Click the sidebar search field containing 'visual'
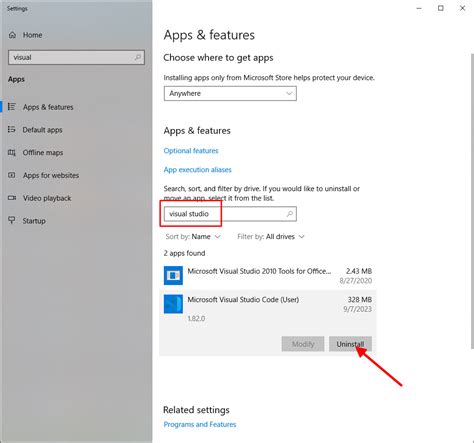This screenshot has height=443, width=474. click(76, 57)
